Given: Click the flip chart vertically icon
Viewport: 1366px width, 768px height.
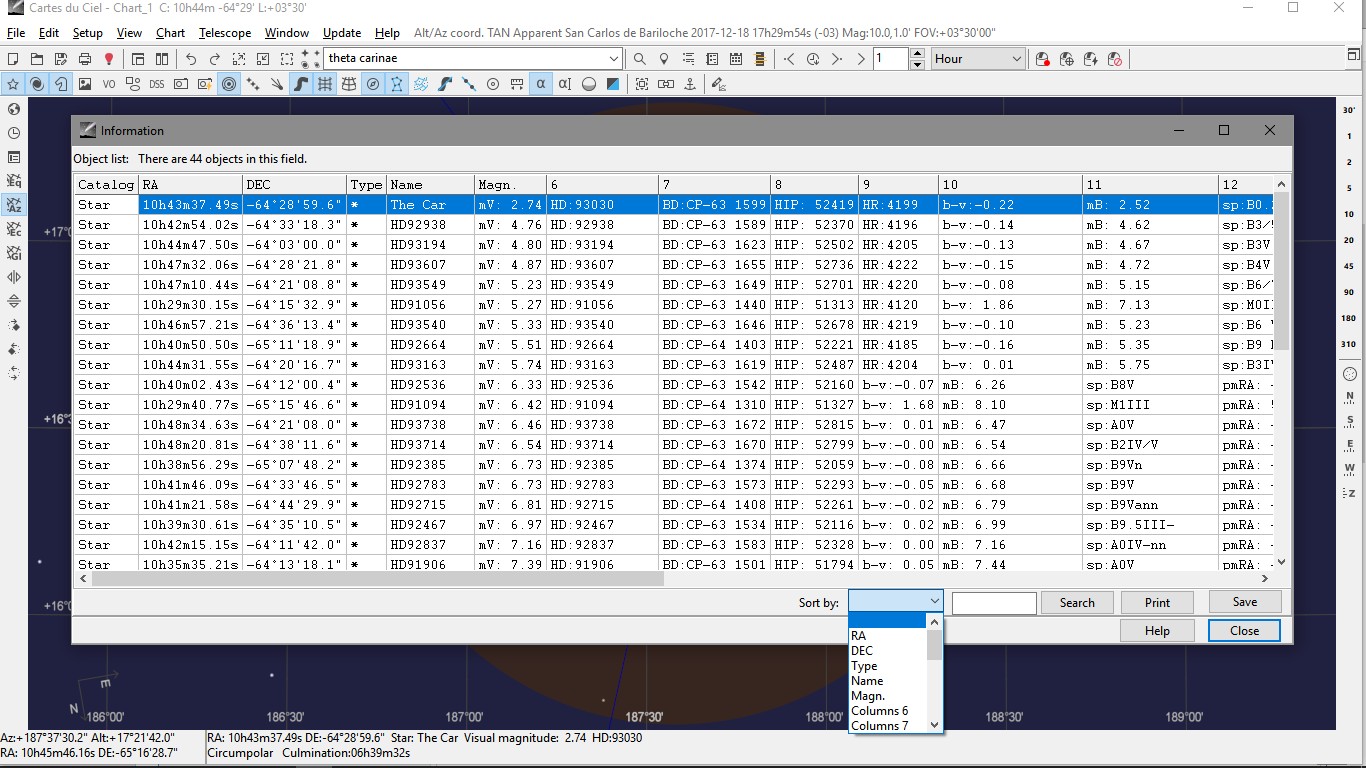Looking at the screenshot, I should (x=14, y=301).
